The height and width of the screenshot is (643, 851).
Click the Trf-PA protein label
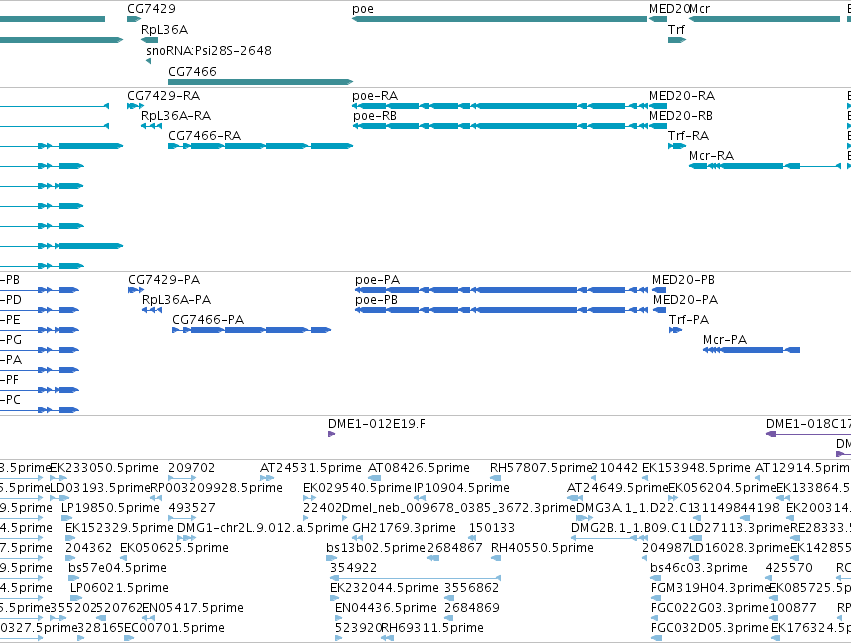[x=689, y=320]
